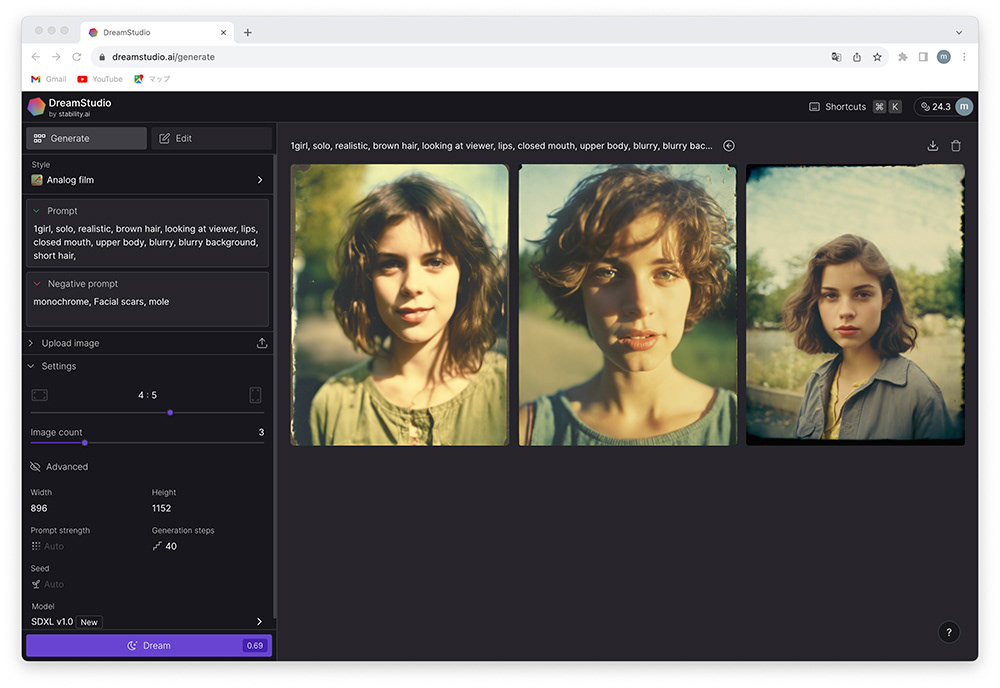Toggle the Advanced settings visibility

59,467
